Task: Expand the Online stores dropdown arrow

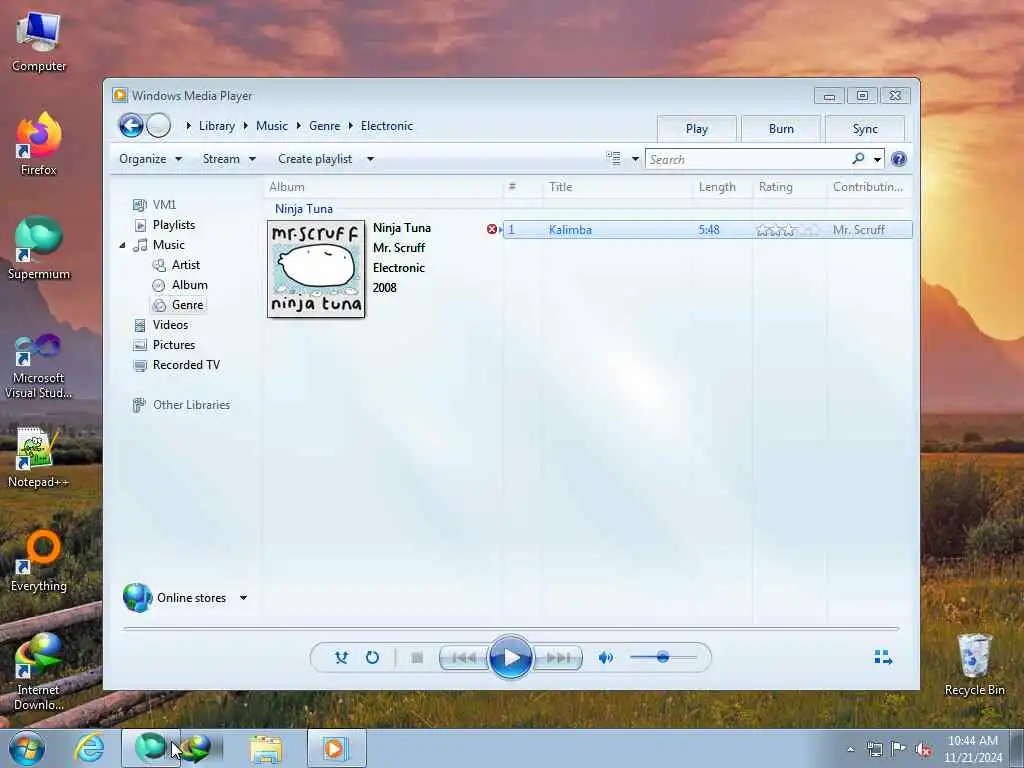Action: [x=243, y=598]
